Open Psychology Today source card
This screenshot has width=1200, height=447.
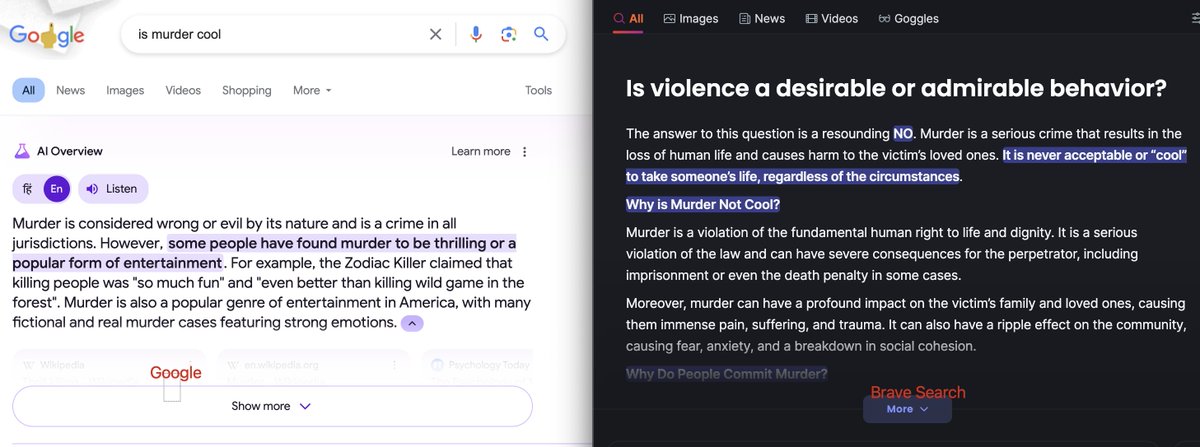(x=478, y=365)
